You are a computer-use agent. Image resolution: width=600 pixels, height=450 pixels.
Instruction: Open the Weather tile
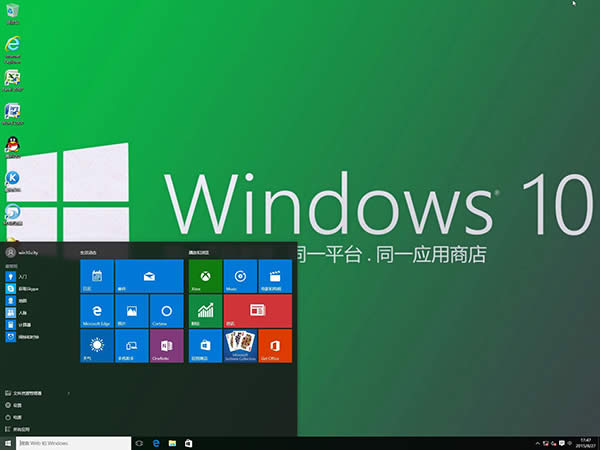point(96,345)
